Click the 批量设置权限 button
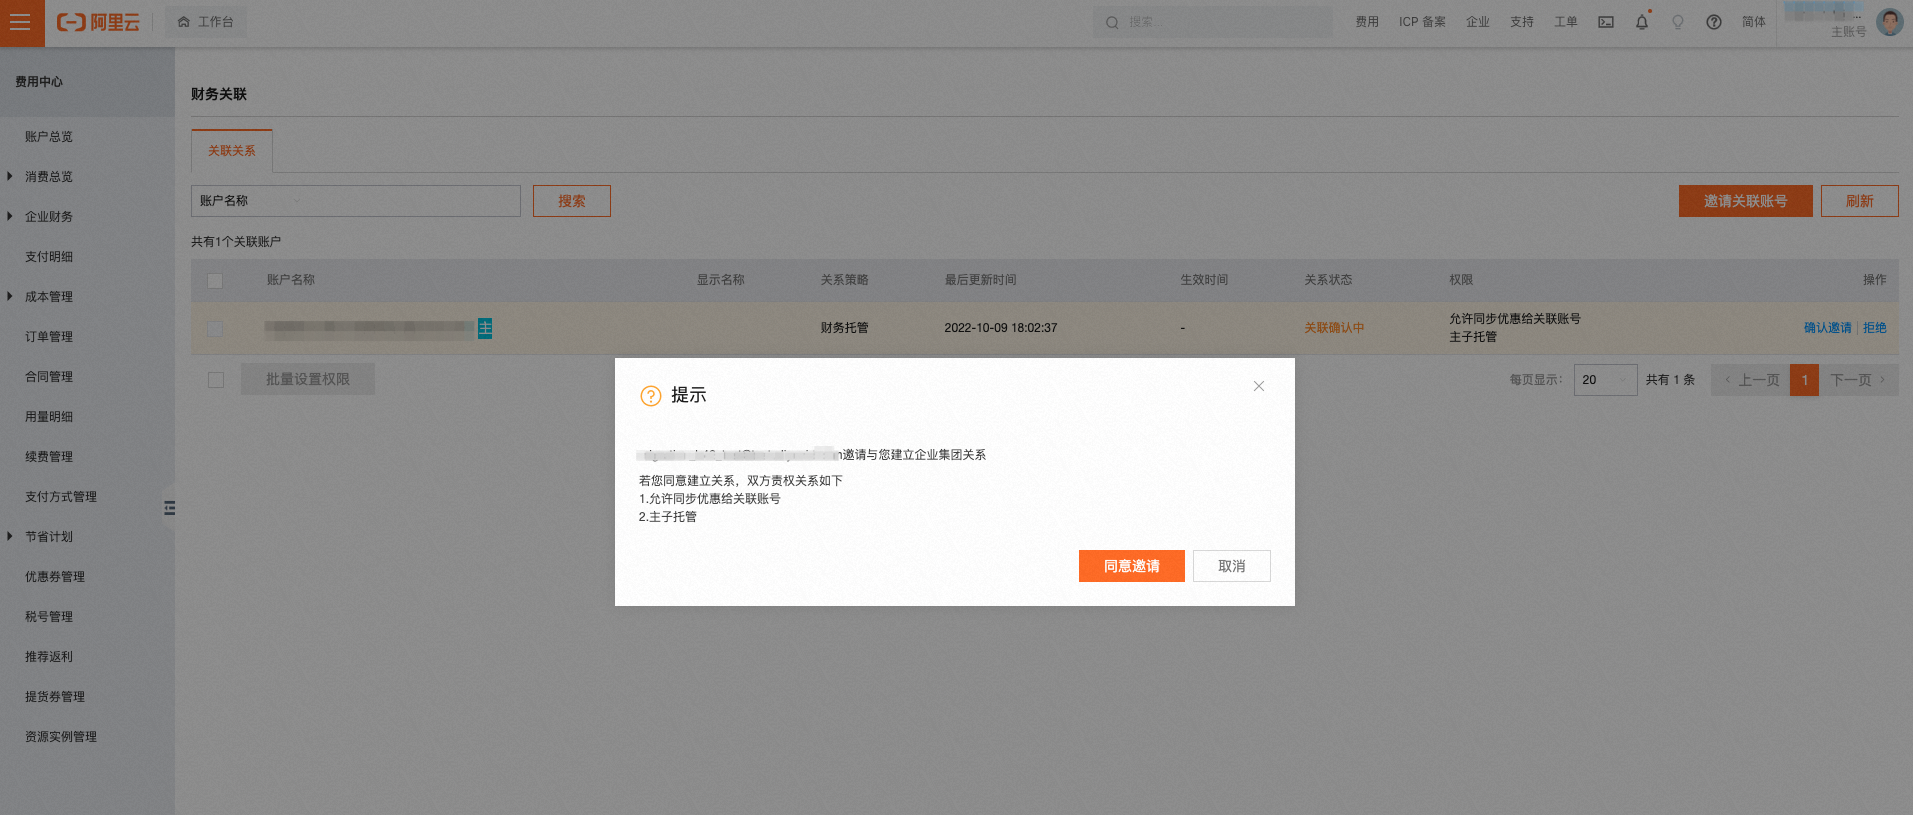1913x815 pixels. pyautogui.click(x=308, y=379)
